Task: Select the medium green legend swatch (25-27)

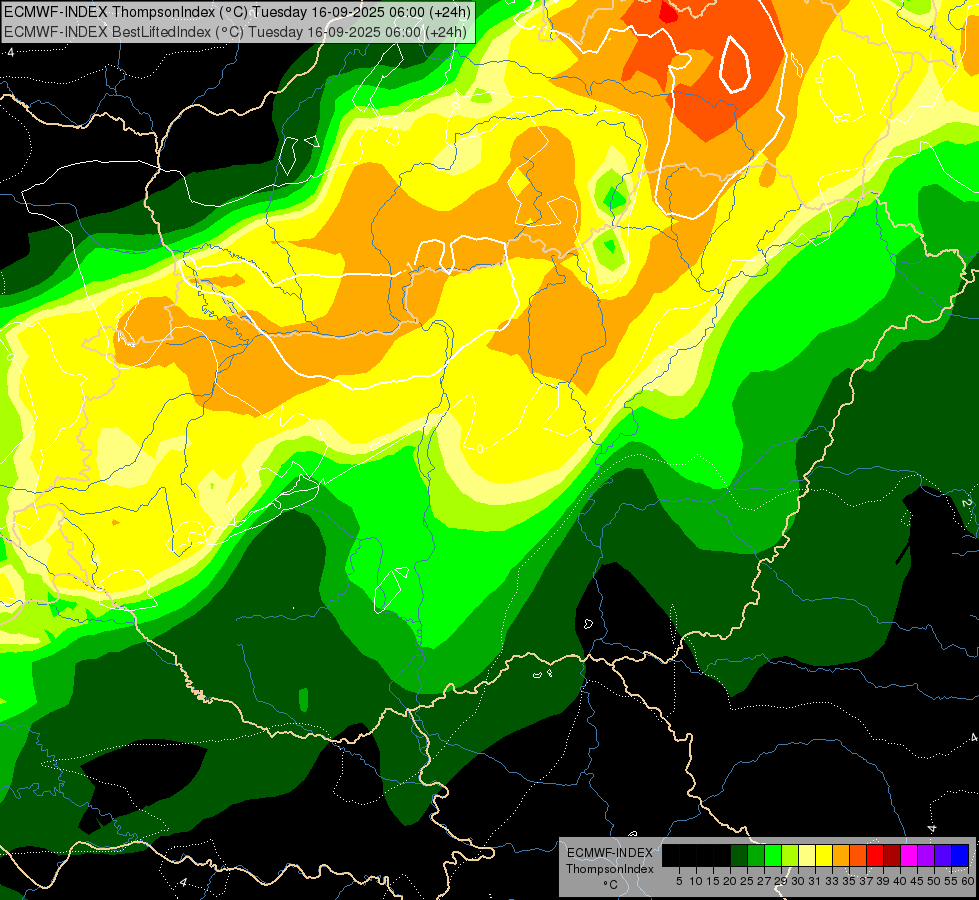Action: pyautogui.click(x=756, y=855)
